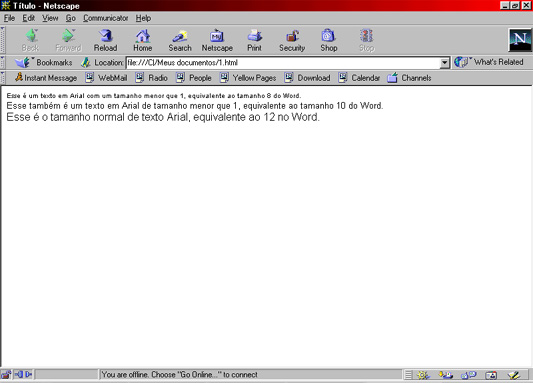Expand the Location URL dropdown arrow
533x383 pixels.
click(x=445, y=63)
